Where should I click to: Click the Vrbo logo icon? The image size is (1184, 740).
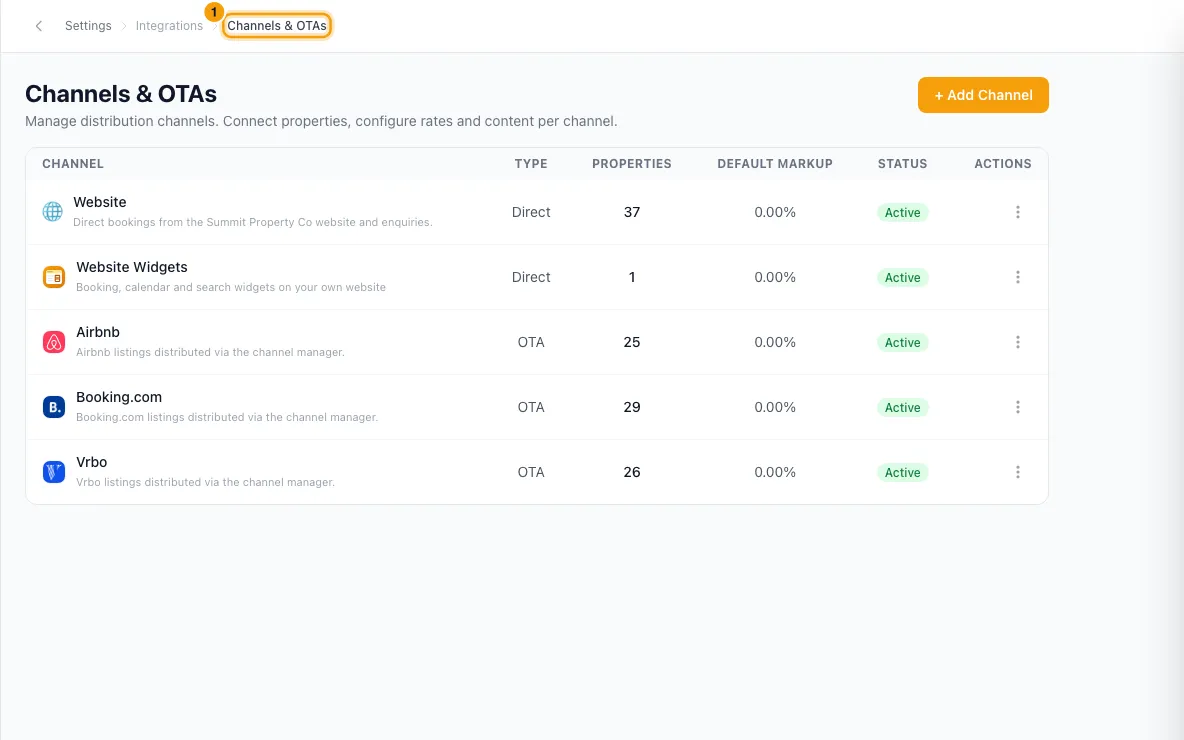[x=54, y=472]
